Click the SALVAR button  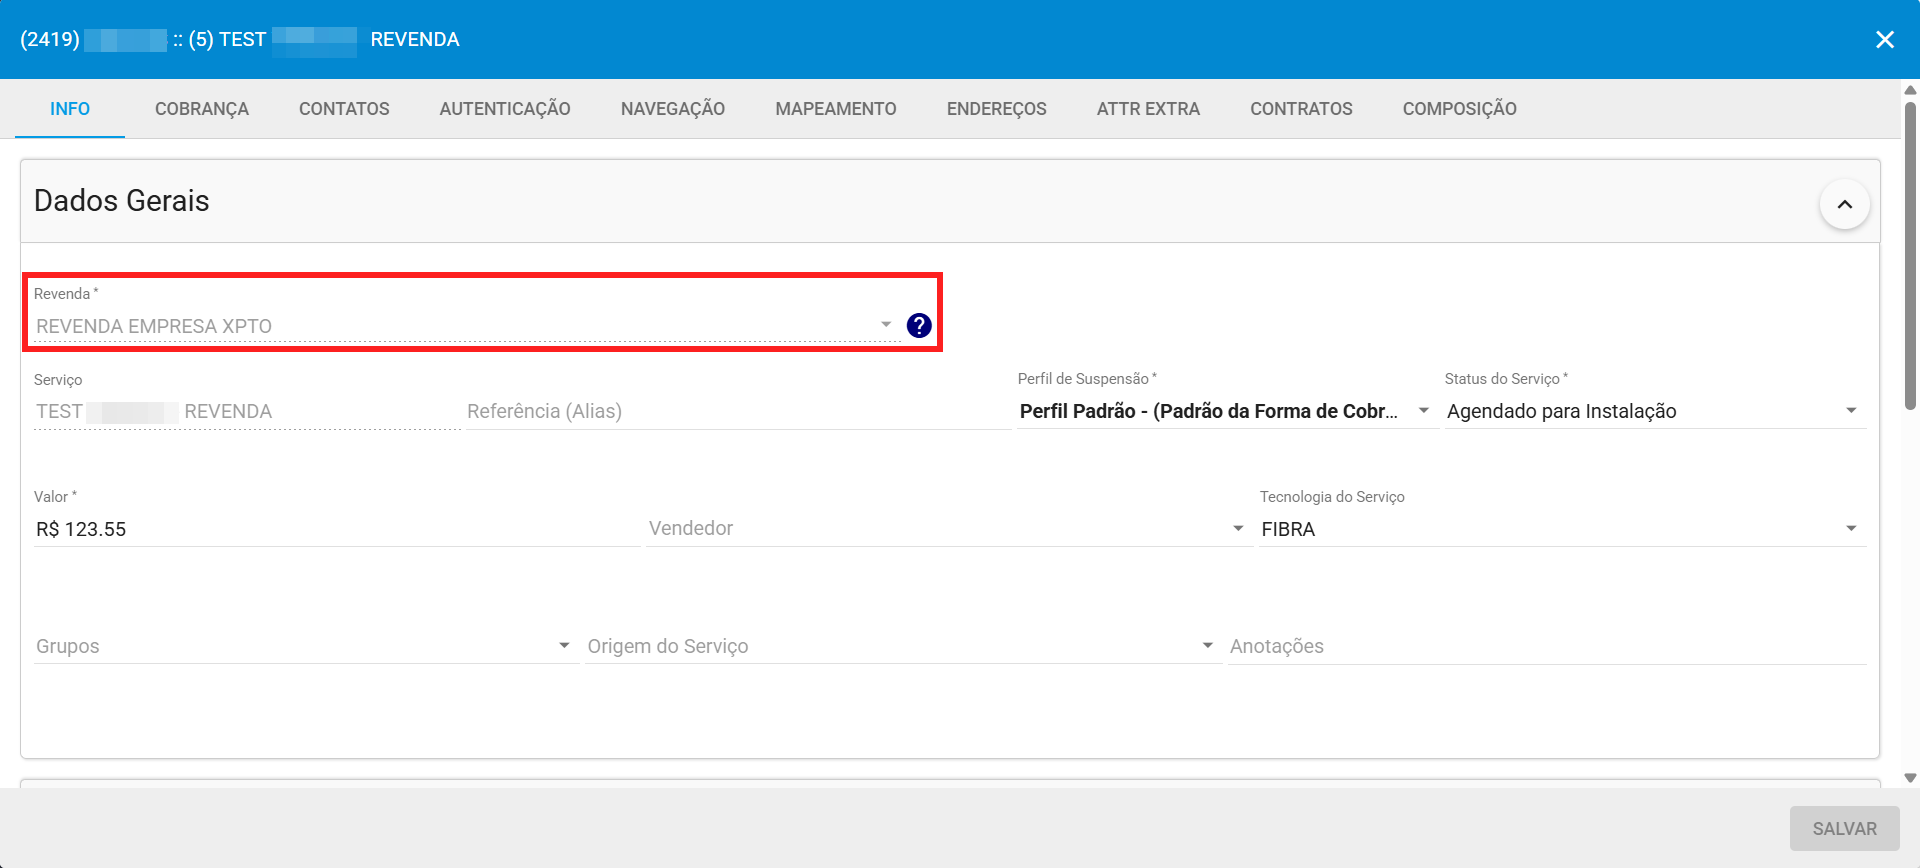tap(1845, 829)
